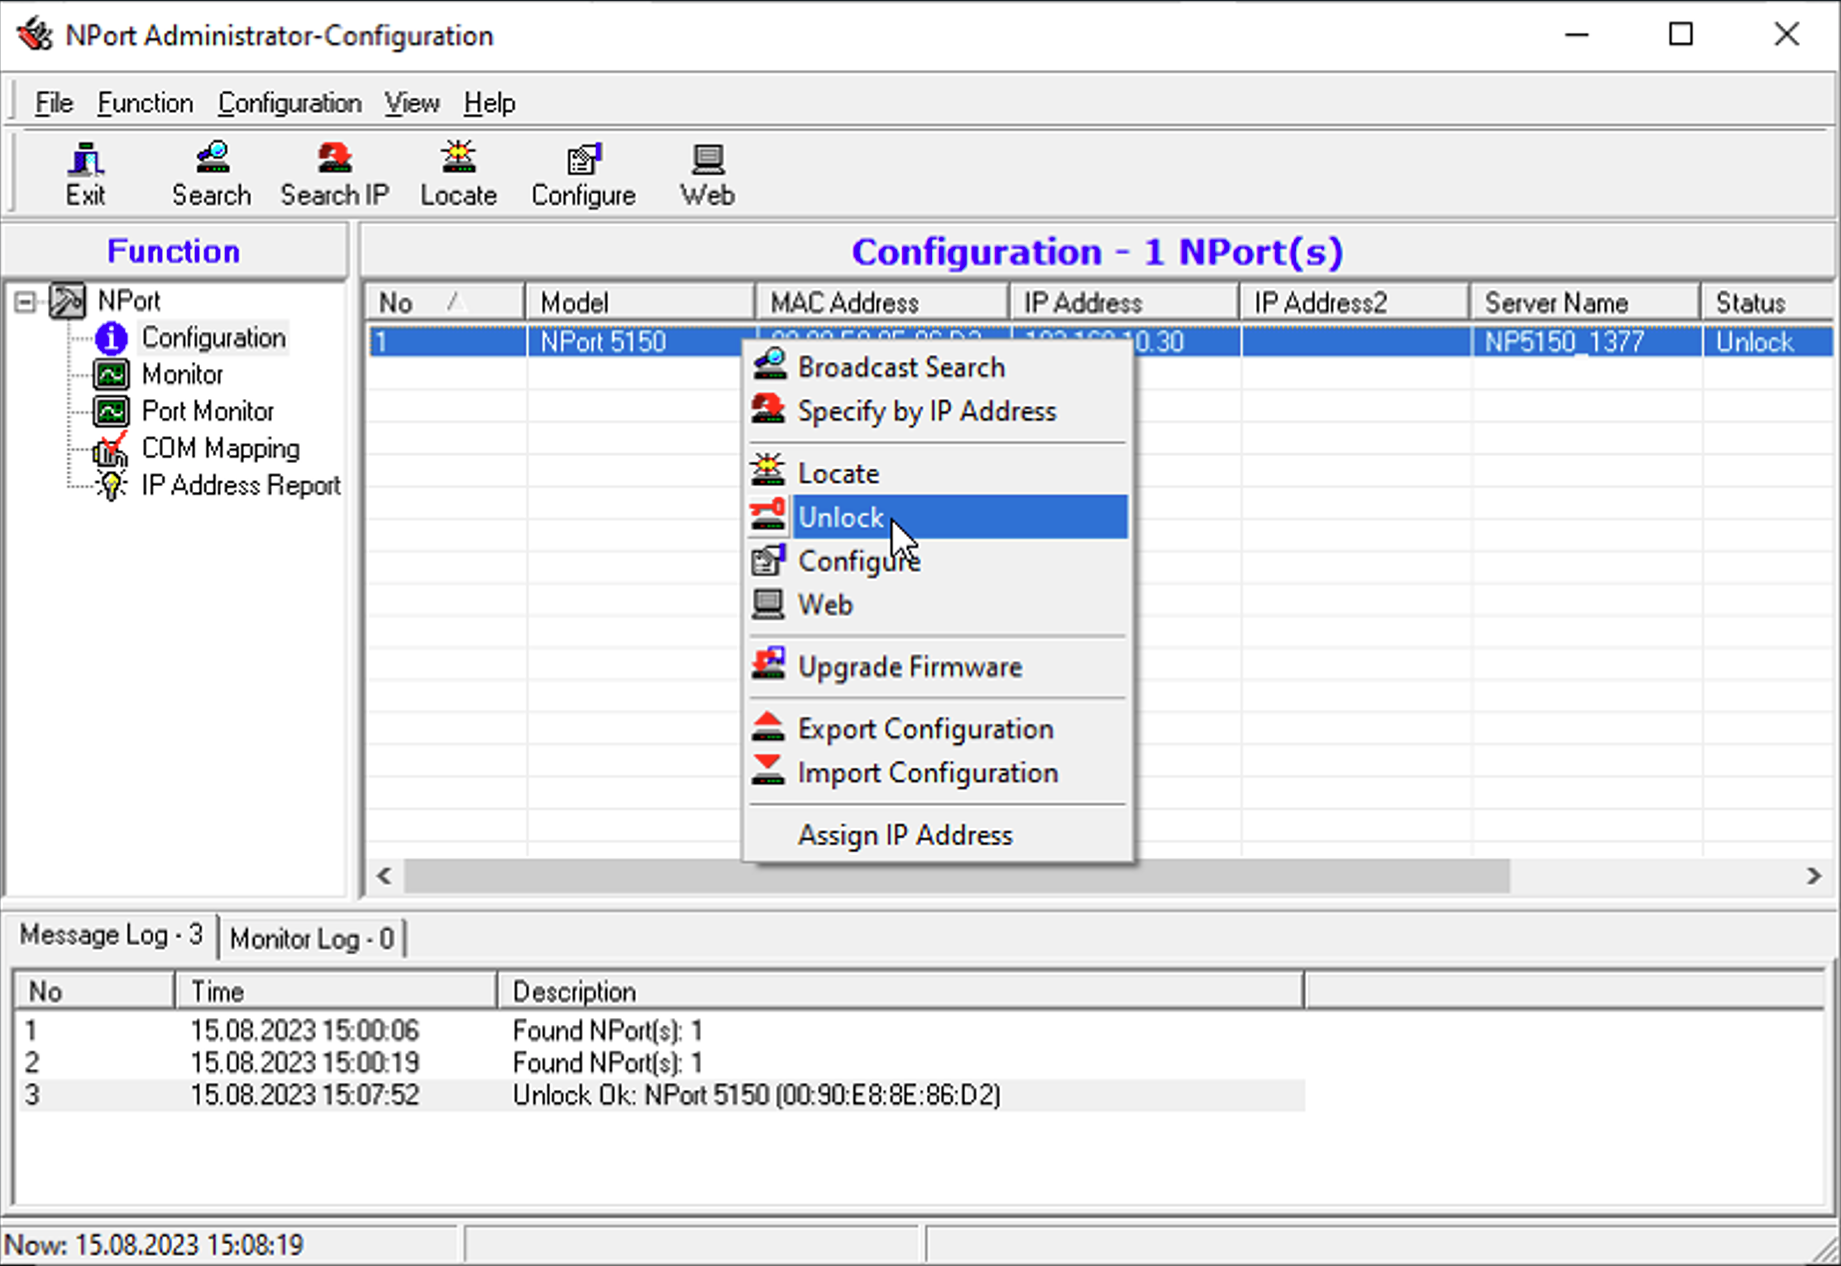This screenshot has width=1841, height=1266.
Task: Click the Locate toolbar icon
Action: coord(459,159)
